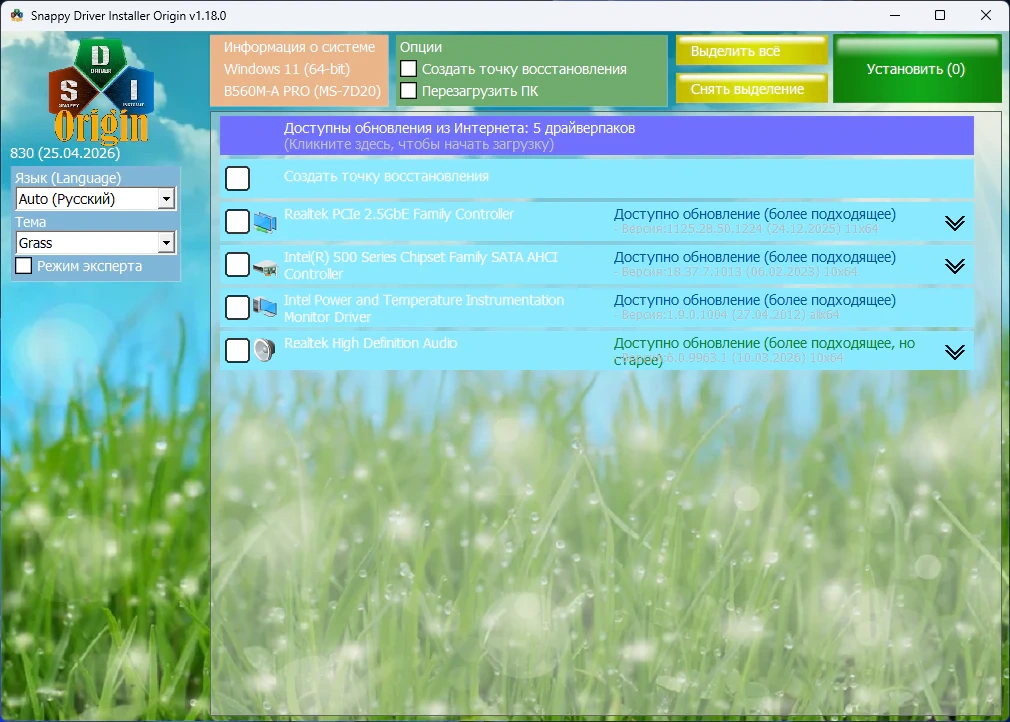Click the speaker icon for Realtek High Definition Audio

pos(265,350)
